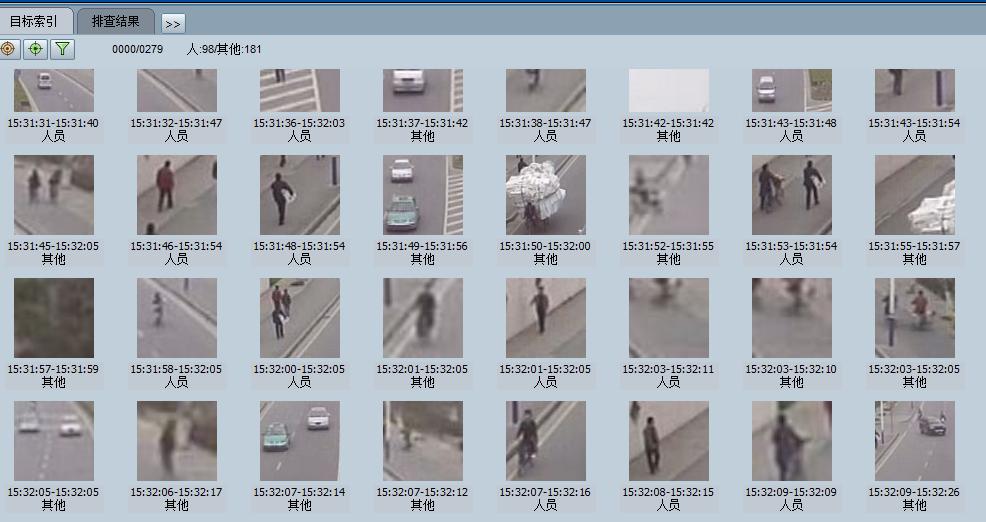
Task: Select the thumbnail timed 15:31:31-15:31:40
Action: click(x=54, y=90)
